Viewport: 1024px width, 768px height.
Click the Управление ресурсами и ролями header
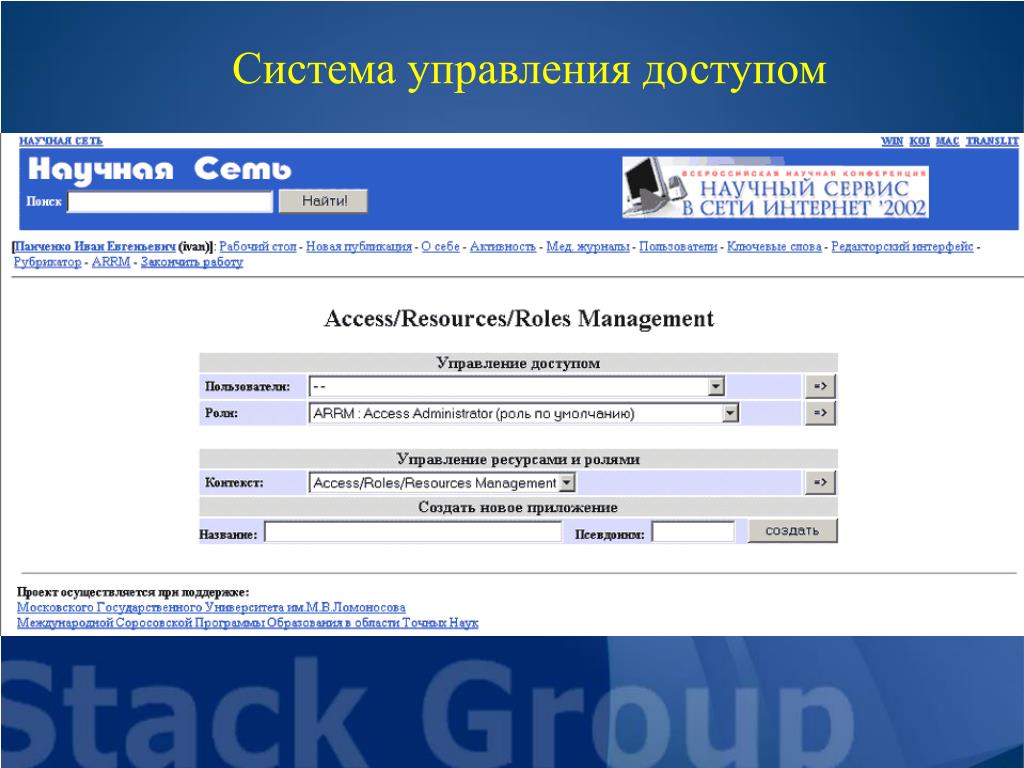point(518,459)
